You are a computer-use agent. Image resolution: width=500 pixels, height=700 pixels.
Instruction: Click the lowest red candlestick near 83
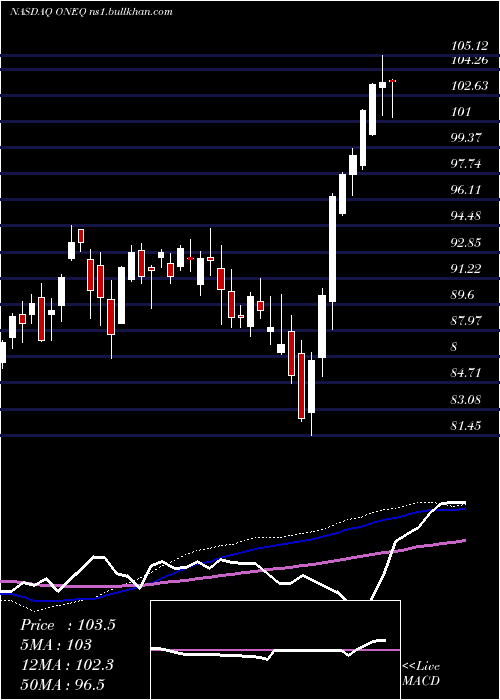tap(302, 386)
